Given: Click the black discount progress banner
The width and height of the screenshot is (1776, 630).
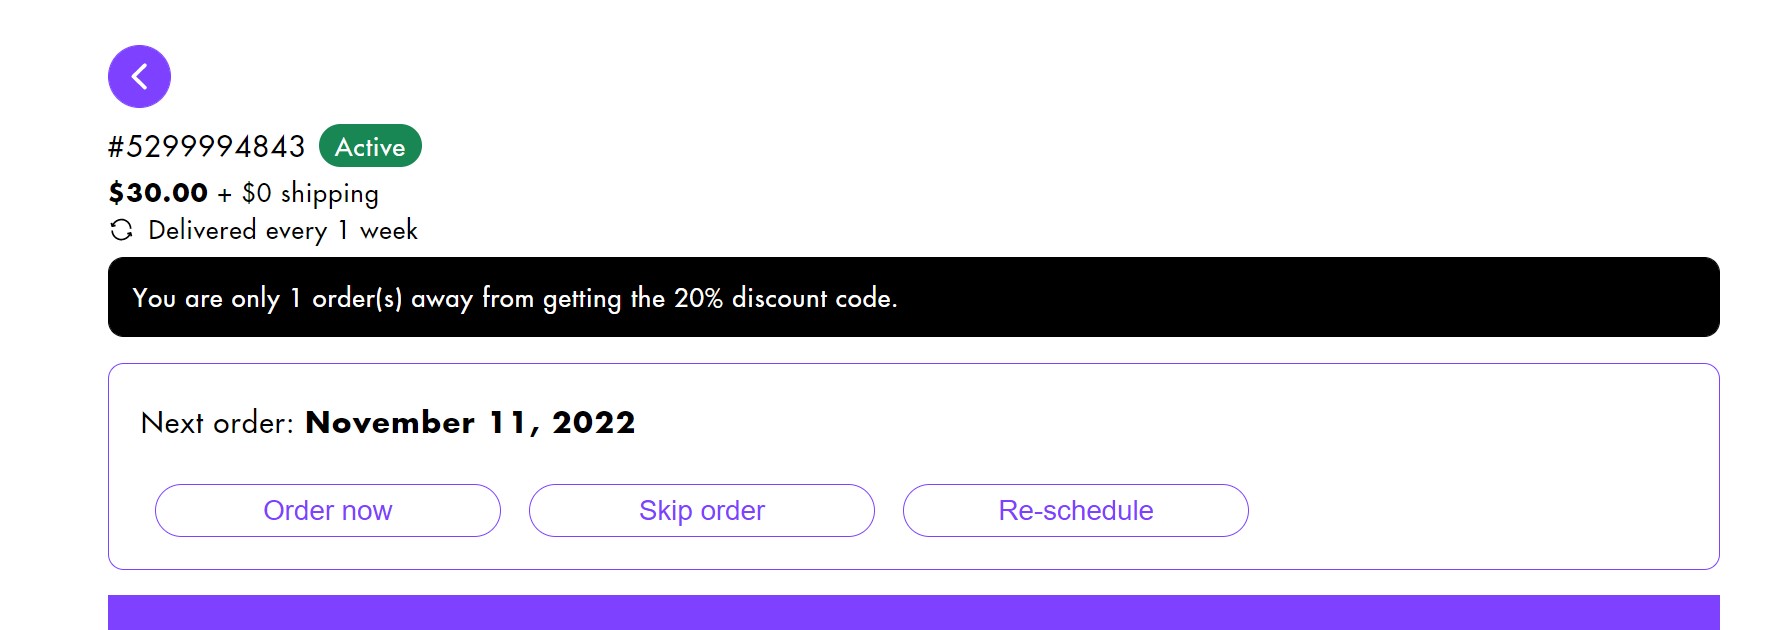Looking at the screenshot, I should pos(1200,297).
